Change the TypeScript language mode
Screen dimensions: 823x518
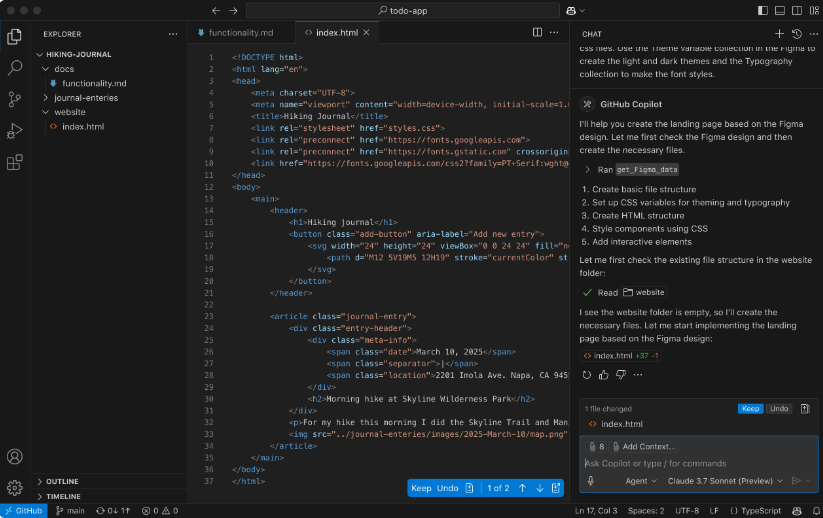pyautogui.click(x=756, y=511)
